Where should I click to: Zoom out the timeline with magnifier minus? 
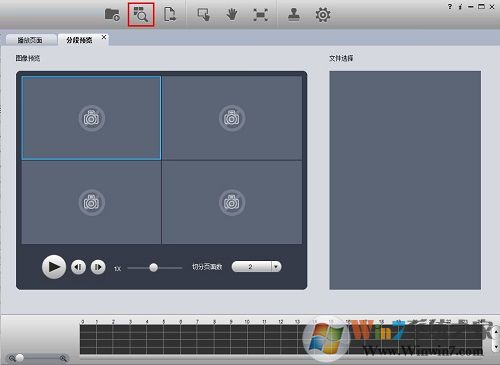pos(12,358)
